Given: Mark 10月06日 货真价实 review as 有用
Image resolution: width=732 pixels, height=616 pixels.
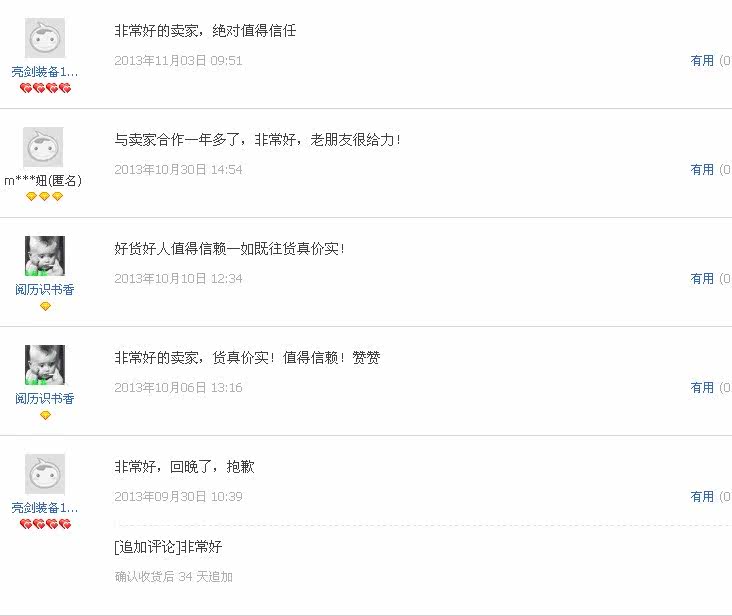Looking at the screenshot, I should (x=702, y=388).
